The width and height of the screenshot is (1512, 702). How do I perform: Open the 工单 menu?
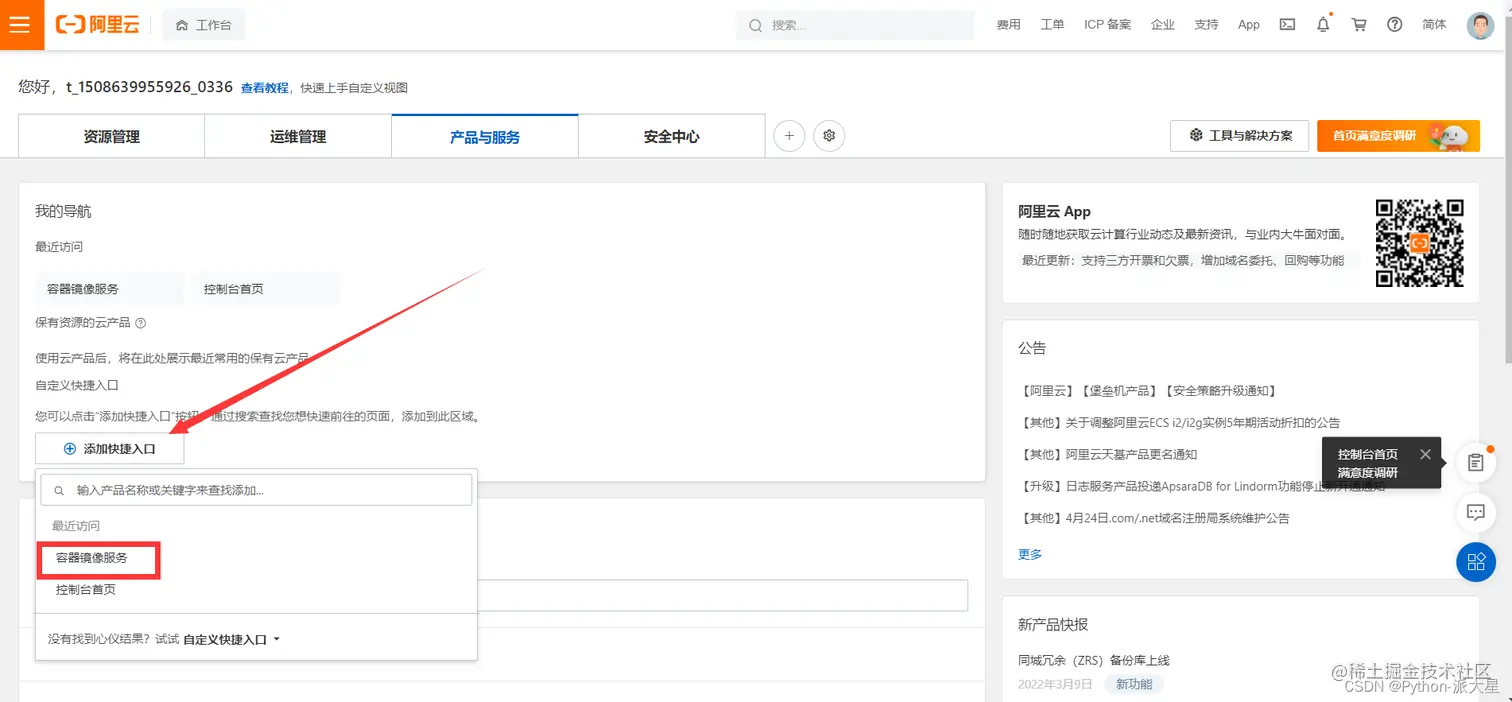click(x=1052, y=25)
